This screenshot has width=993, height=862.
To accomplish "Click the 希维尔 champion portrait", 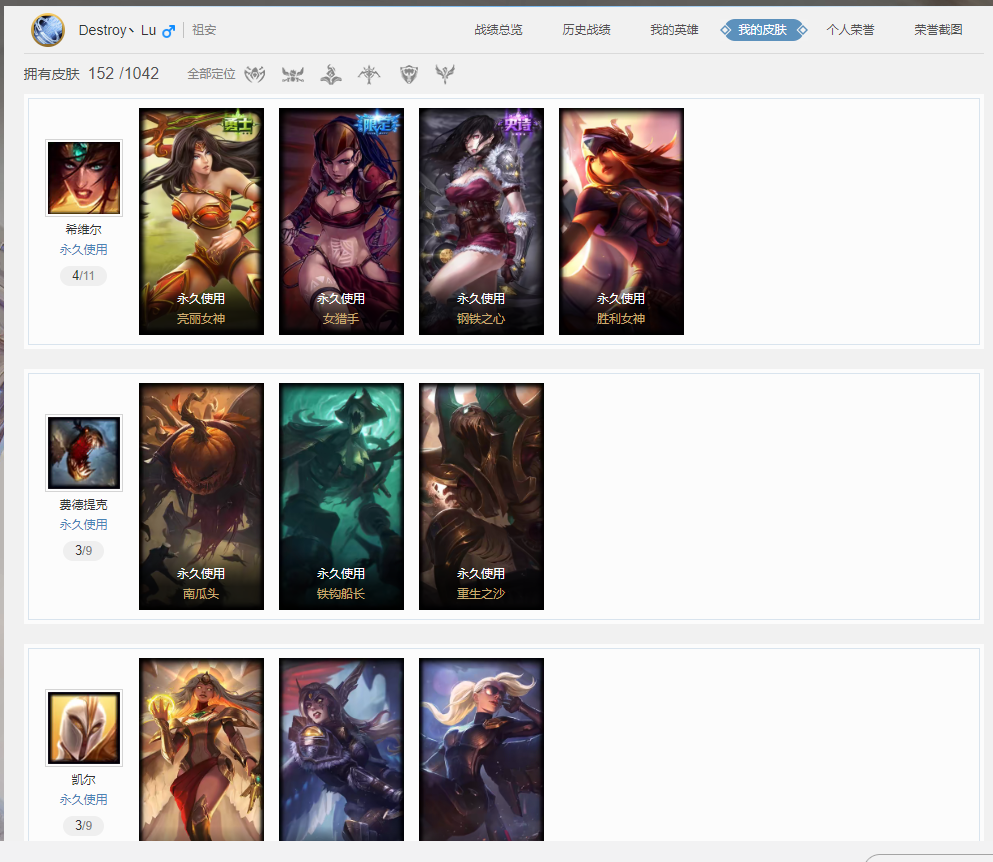I will 84,178.
